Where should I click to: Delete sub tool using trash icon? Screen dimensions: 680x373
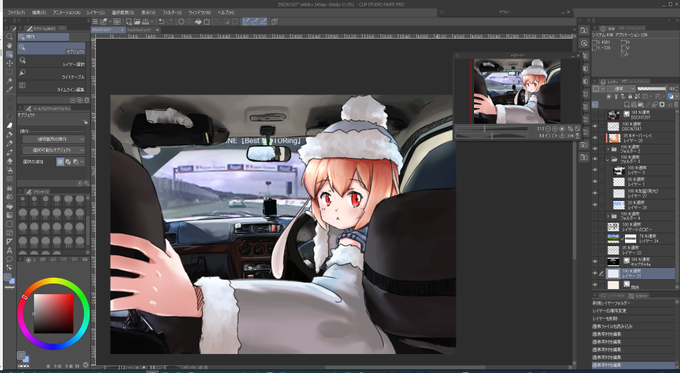(86, 100)
